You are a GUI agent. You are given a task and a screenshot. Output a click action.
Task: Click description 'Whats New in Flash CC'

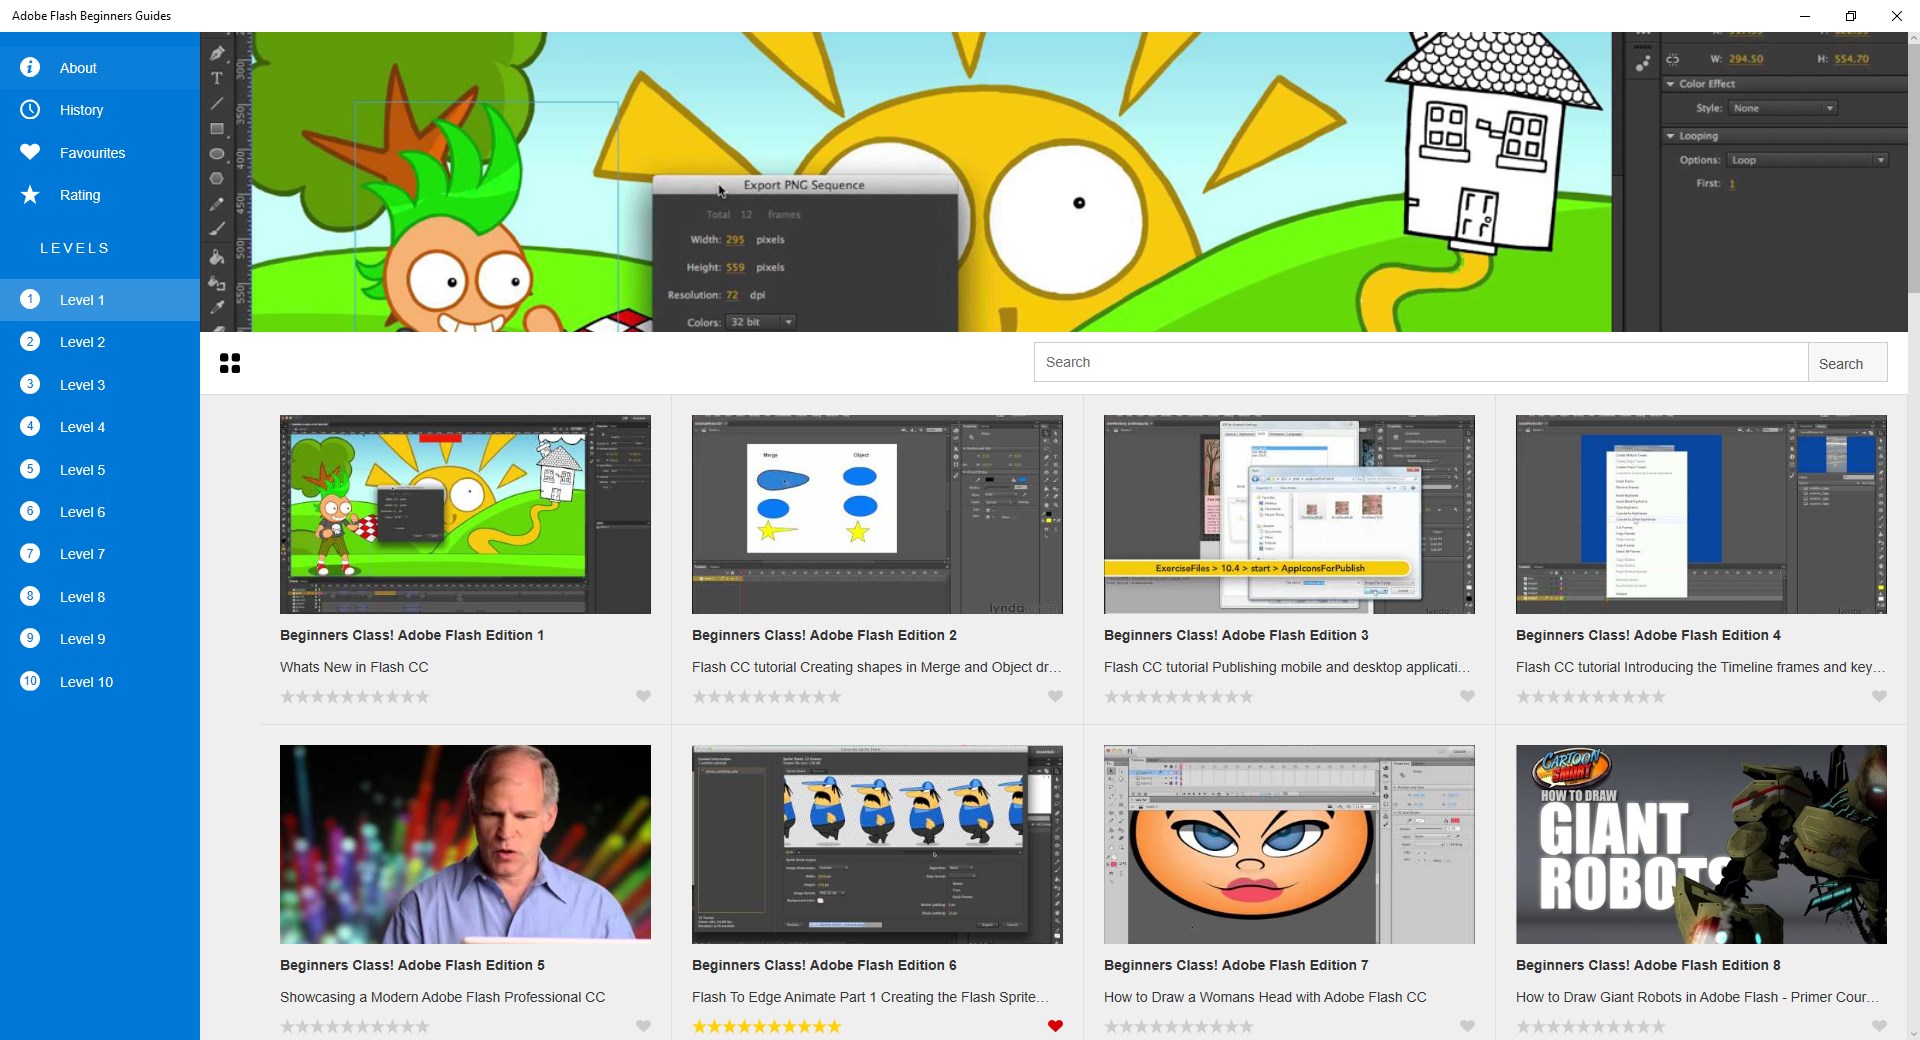[x=354, y=667]
